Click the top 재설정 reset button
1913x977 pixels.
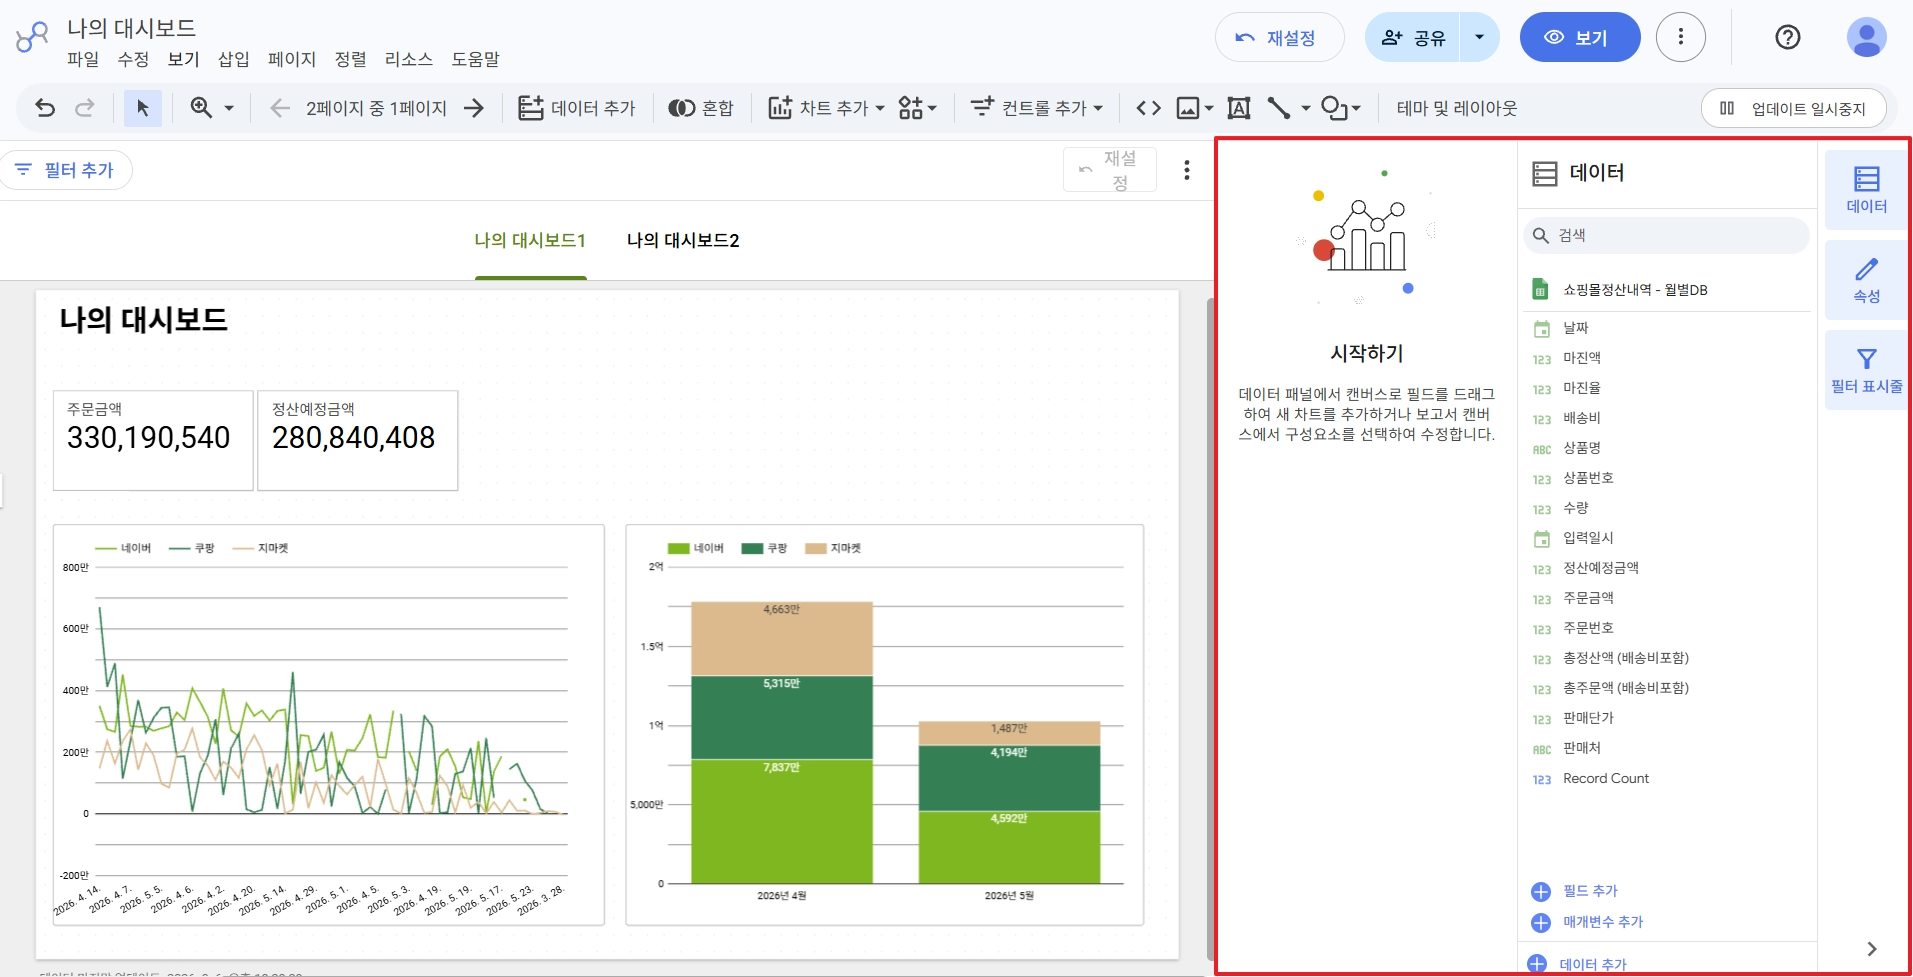1280,38
